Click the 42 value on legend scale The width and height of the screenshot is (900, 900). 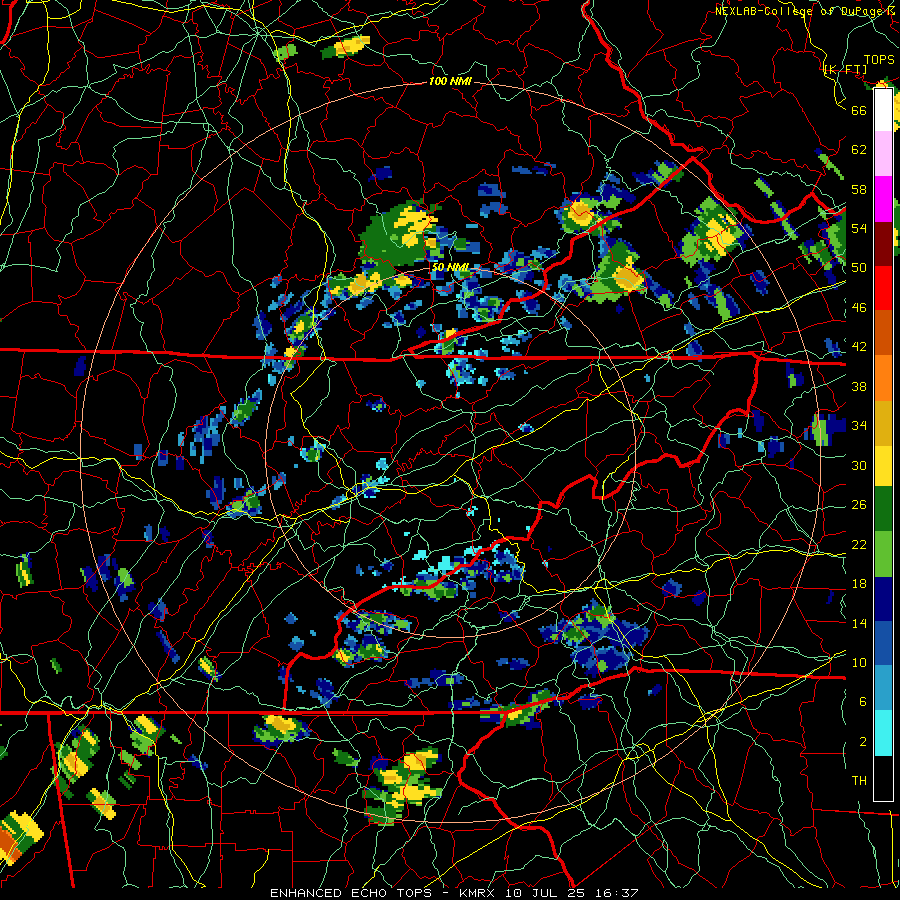coord(859,347)
